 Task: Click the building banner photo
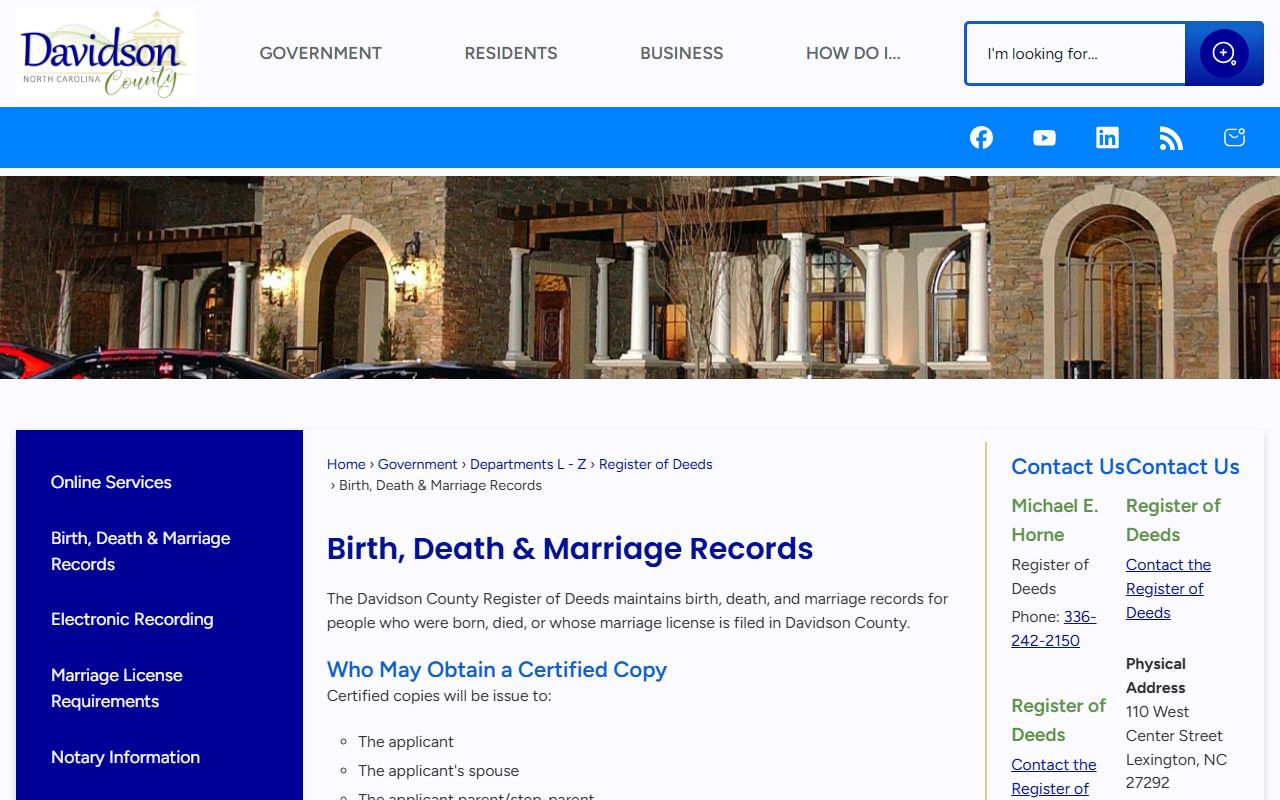tap(640, 278)
